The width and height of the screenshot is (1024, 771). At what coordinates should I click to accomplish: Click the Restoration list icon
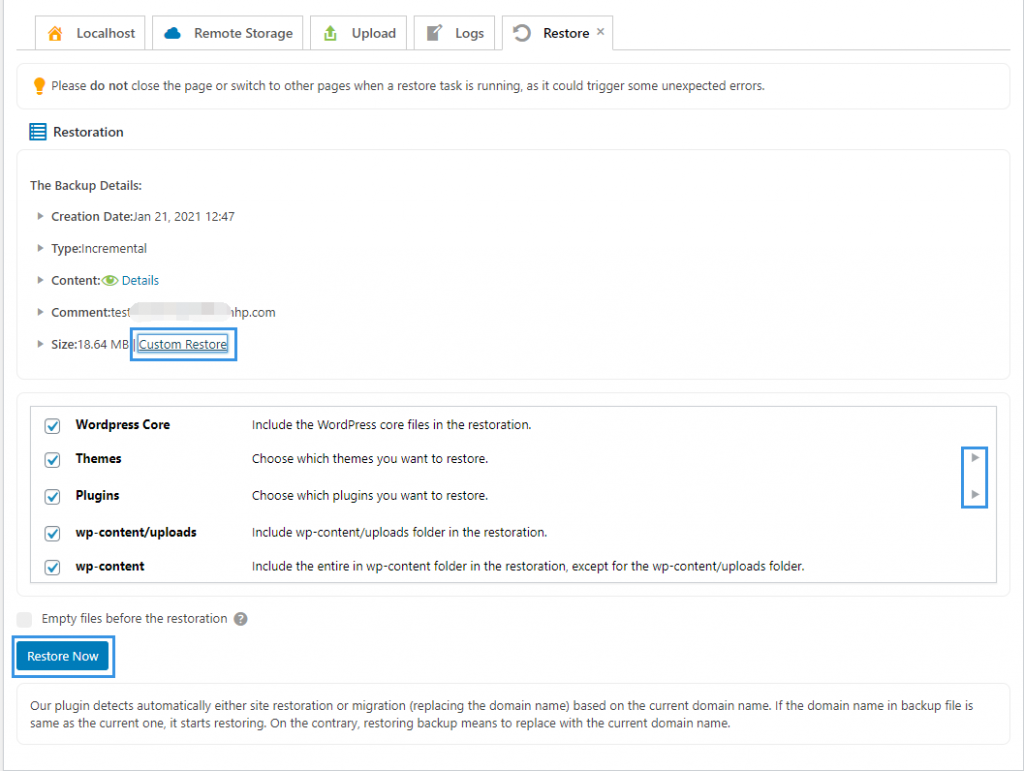(x=36, y=131)
